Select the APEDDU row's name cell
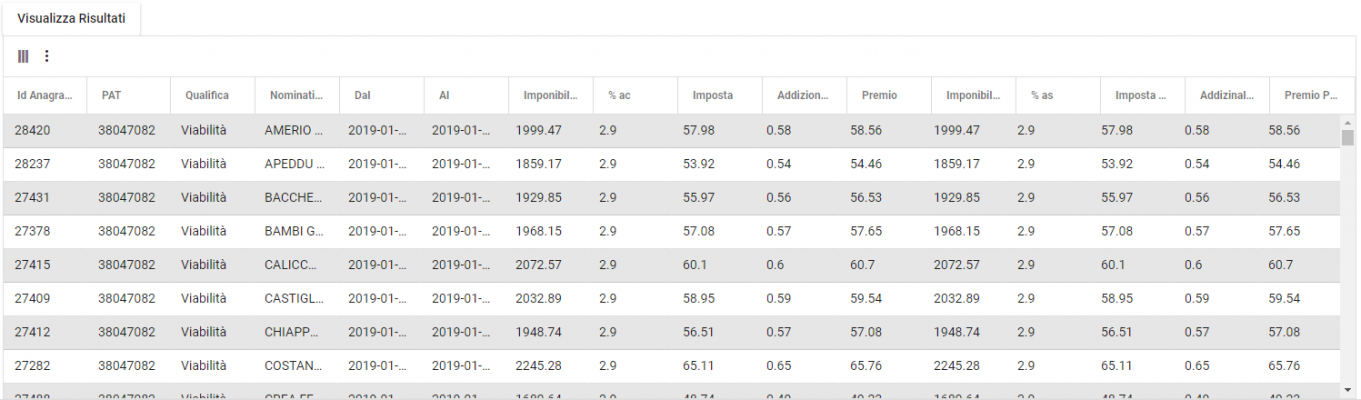Image resolution: width=1361 pixels, height=400 pixels. [x=294, y=164]
